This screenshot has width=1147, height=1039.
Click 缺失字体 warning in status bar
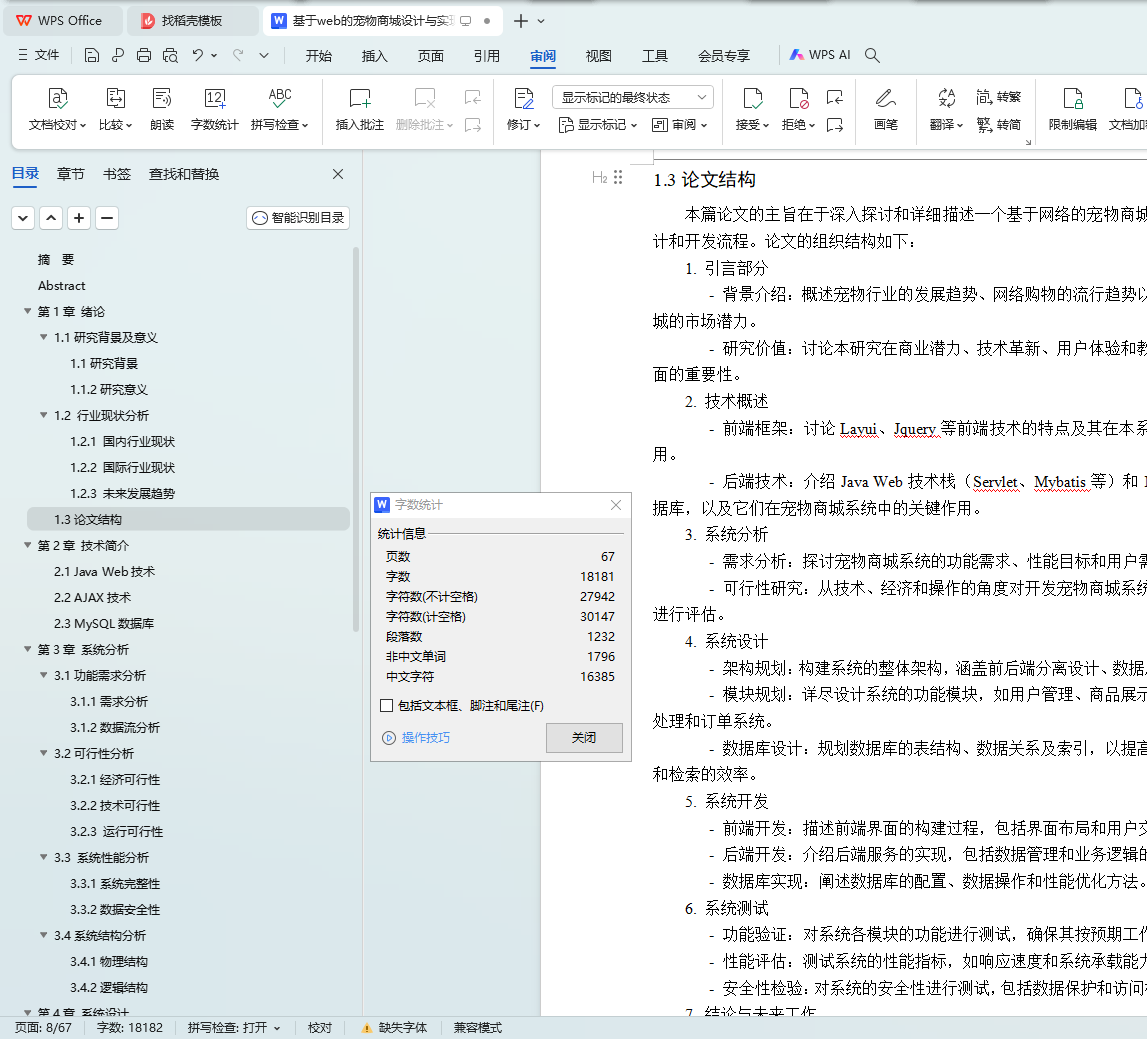[x=394, y=1028]
